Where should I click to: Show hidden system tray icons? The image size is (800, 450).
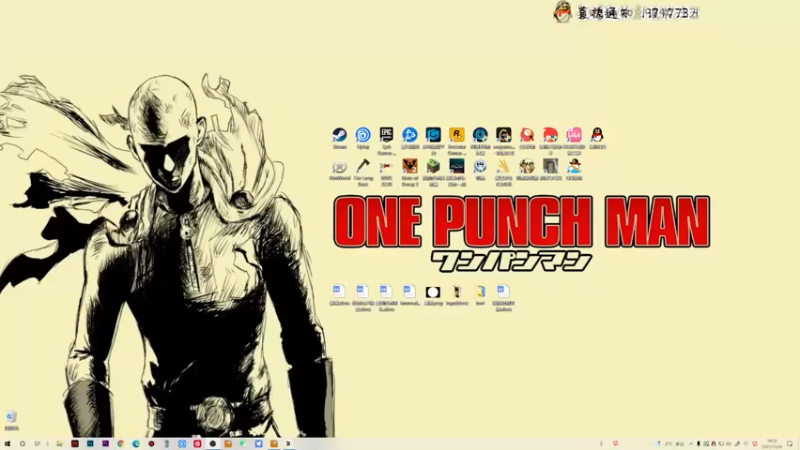click(x=691, y=444)
